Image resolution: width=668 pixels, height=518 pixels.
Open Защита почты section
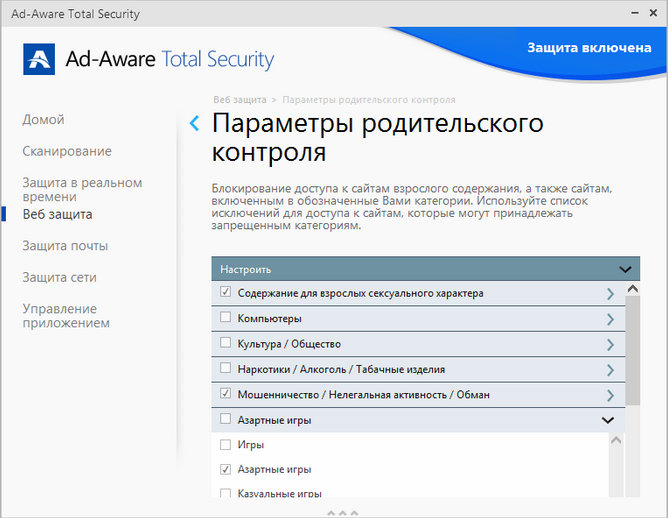(x=65, y=246)
